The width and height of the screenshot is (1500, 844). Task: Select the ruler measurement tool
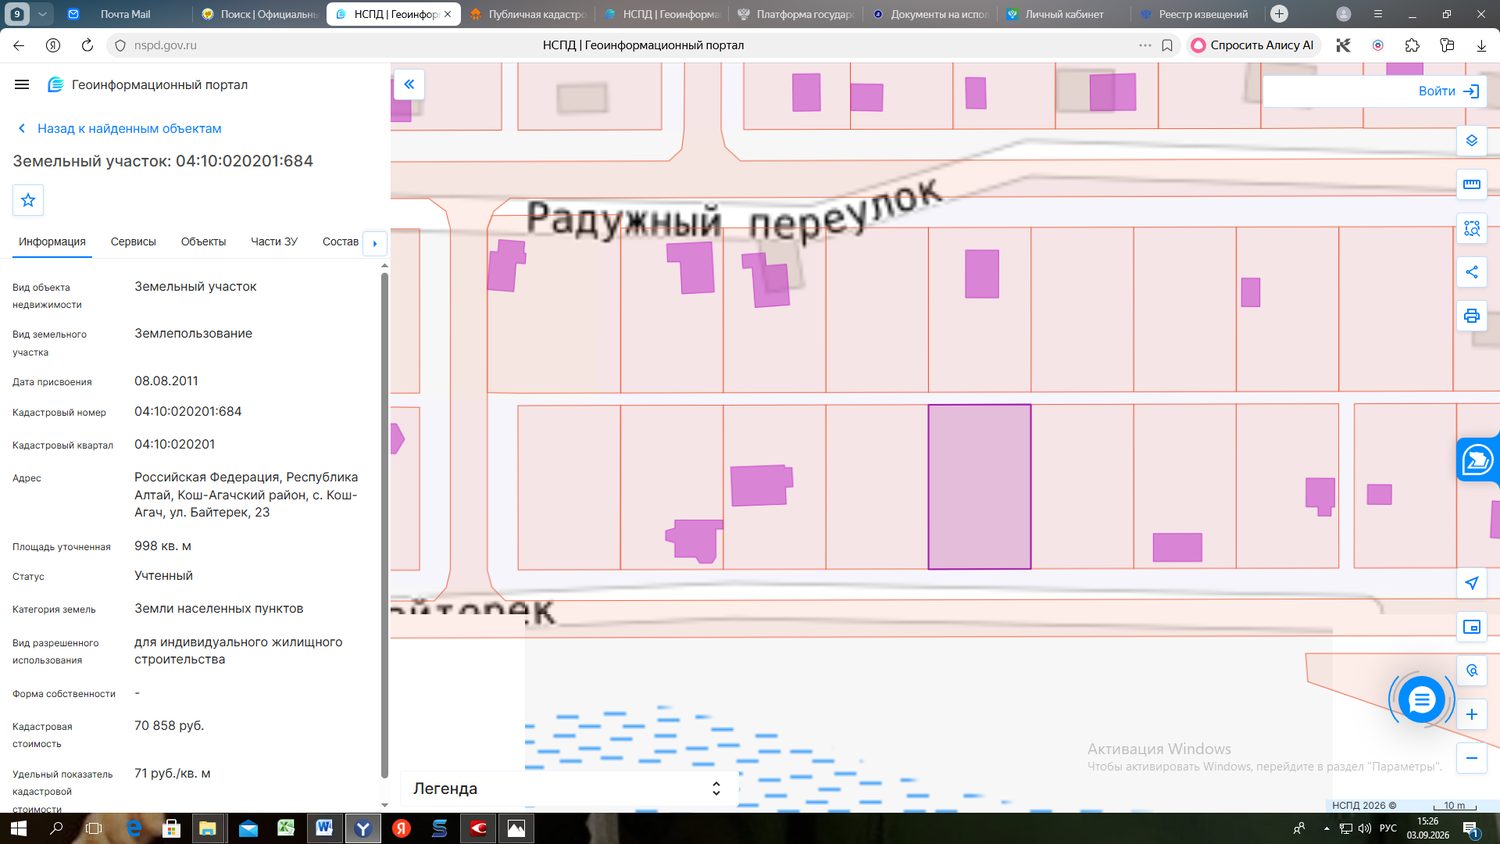[x=1471, y=184]
